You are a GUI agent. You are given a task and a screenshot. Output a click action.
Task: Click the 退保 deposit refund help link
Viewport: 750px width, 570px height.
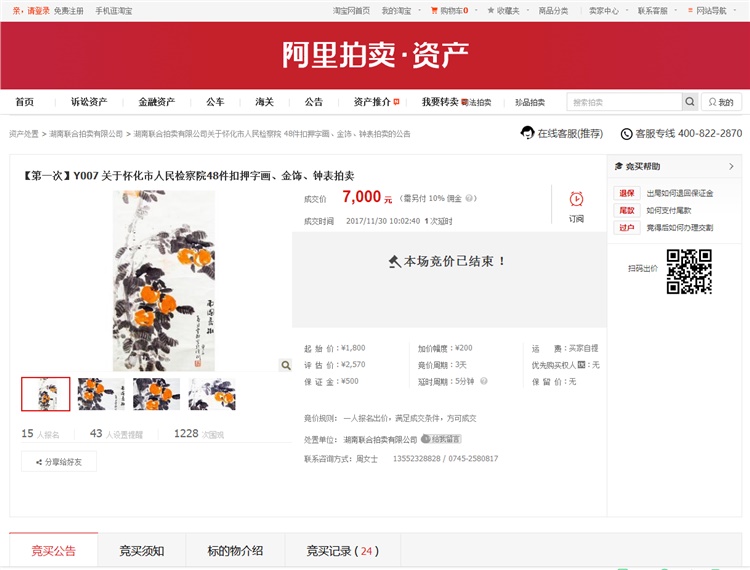(x=627, y=193)
